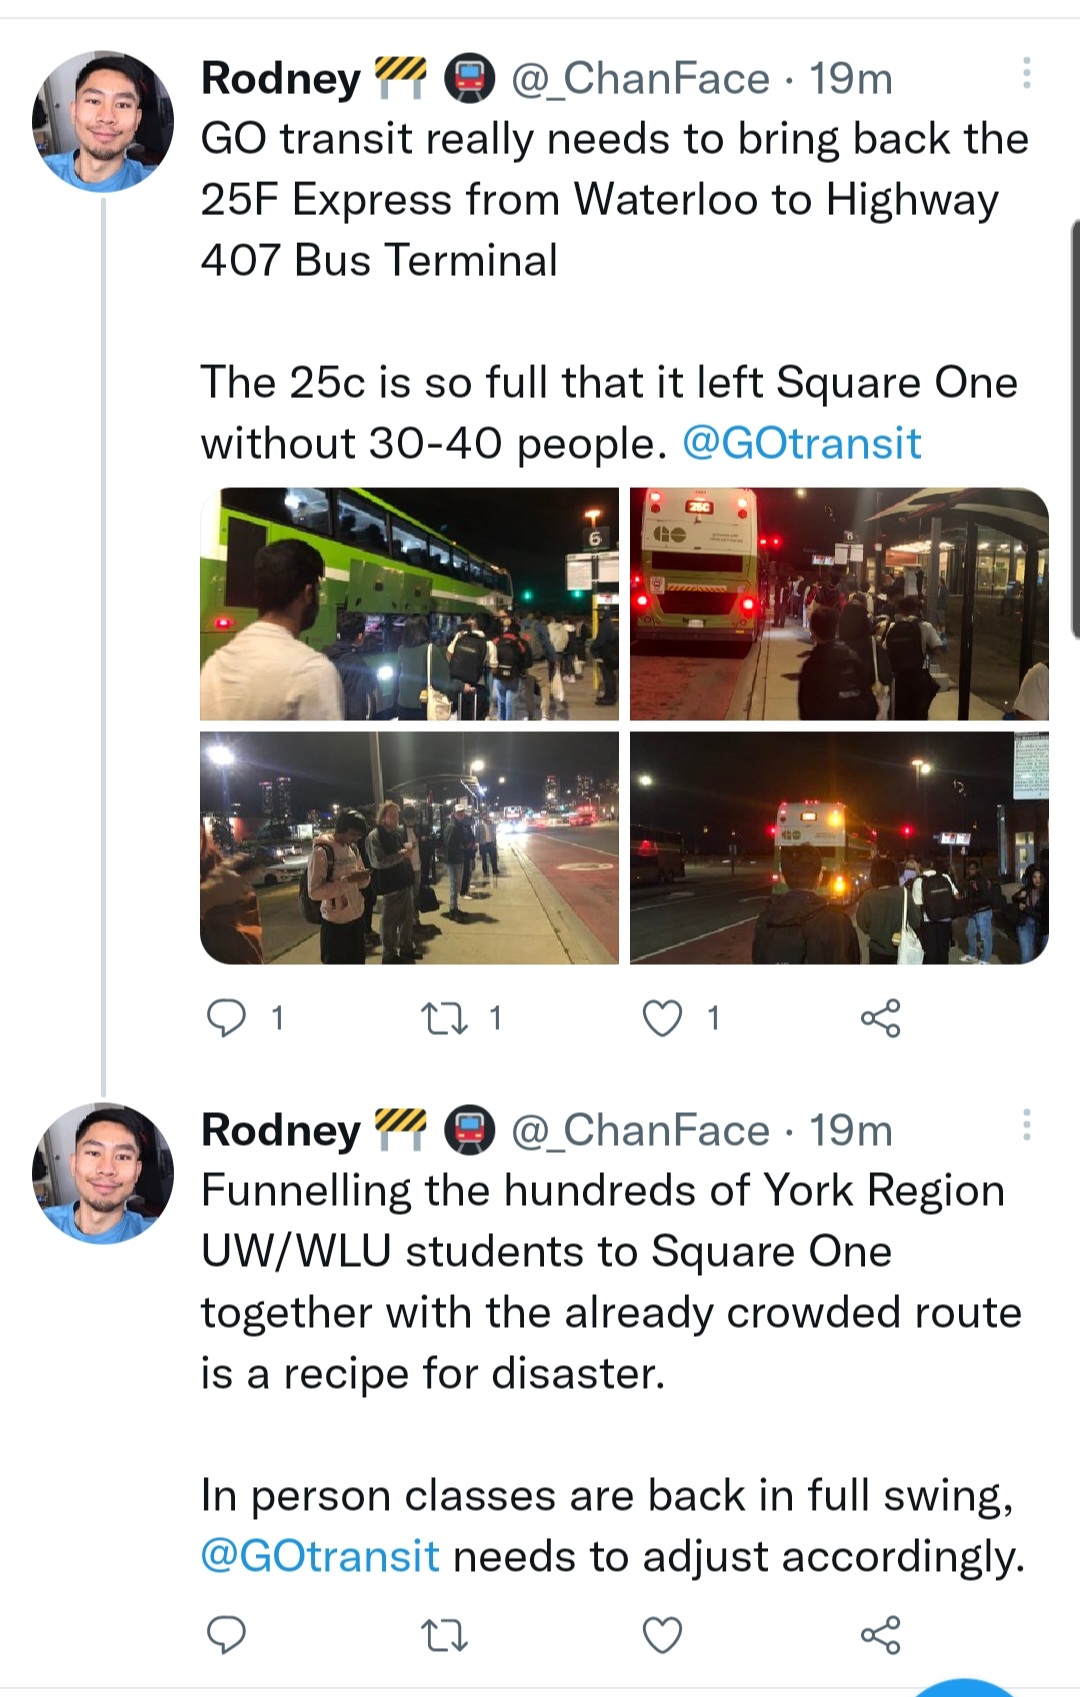Image resolution: width=1080 pixels, height=1697 pixels.
Task: Open @_ChanFace handle on first tweet
Action: click(640, 79)
